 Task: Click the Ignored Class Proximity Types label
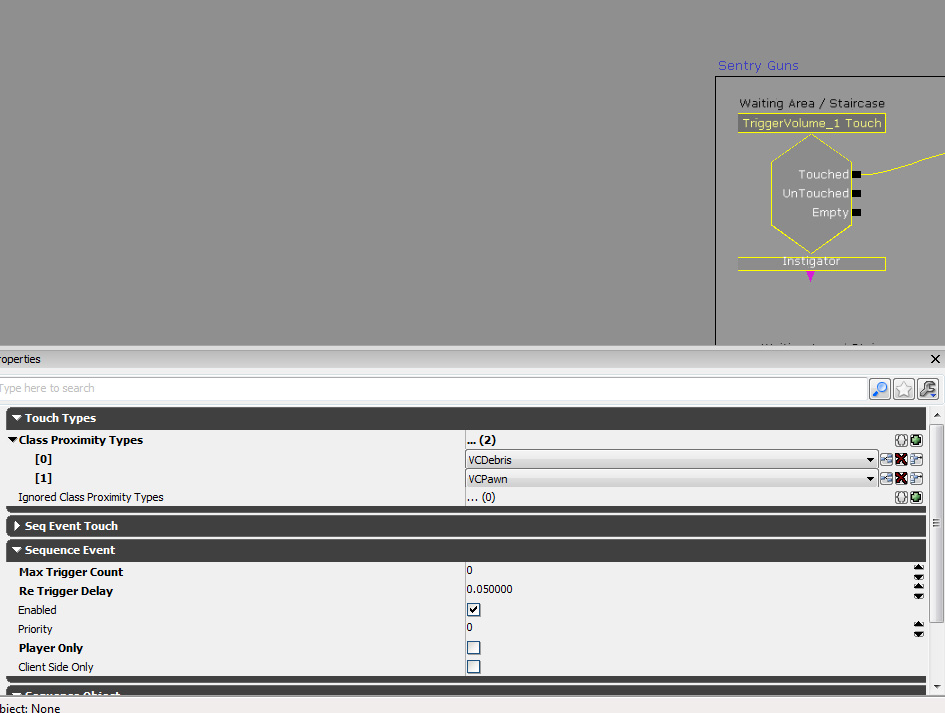[x=90, y=497]
